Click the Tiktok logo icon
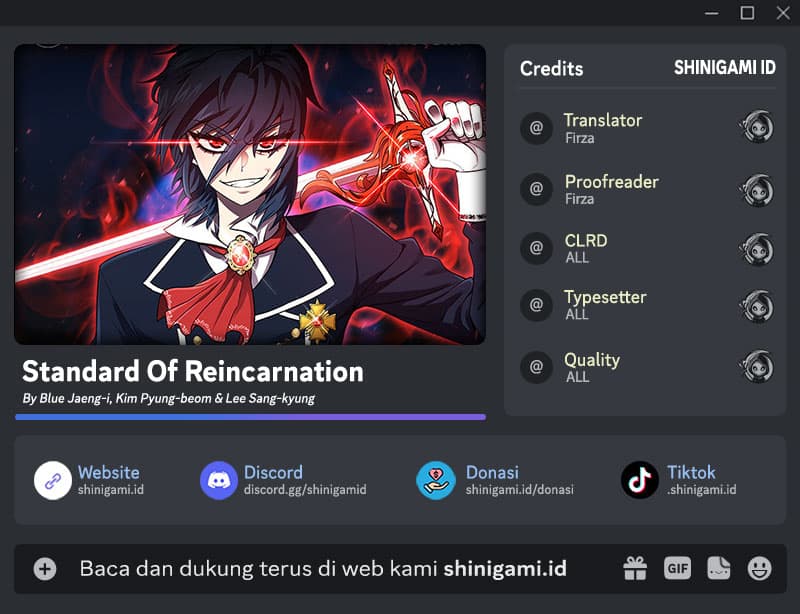This screenshot has height=614, width=800. point(640,480)
